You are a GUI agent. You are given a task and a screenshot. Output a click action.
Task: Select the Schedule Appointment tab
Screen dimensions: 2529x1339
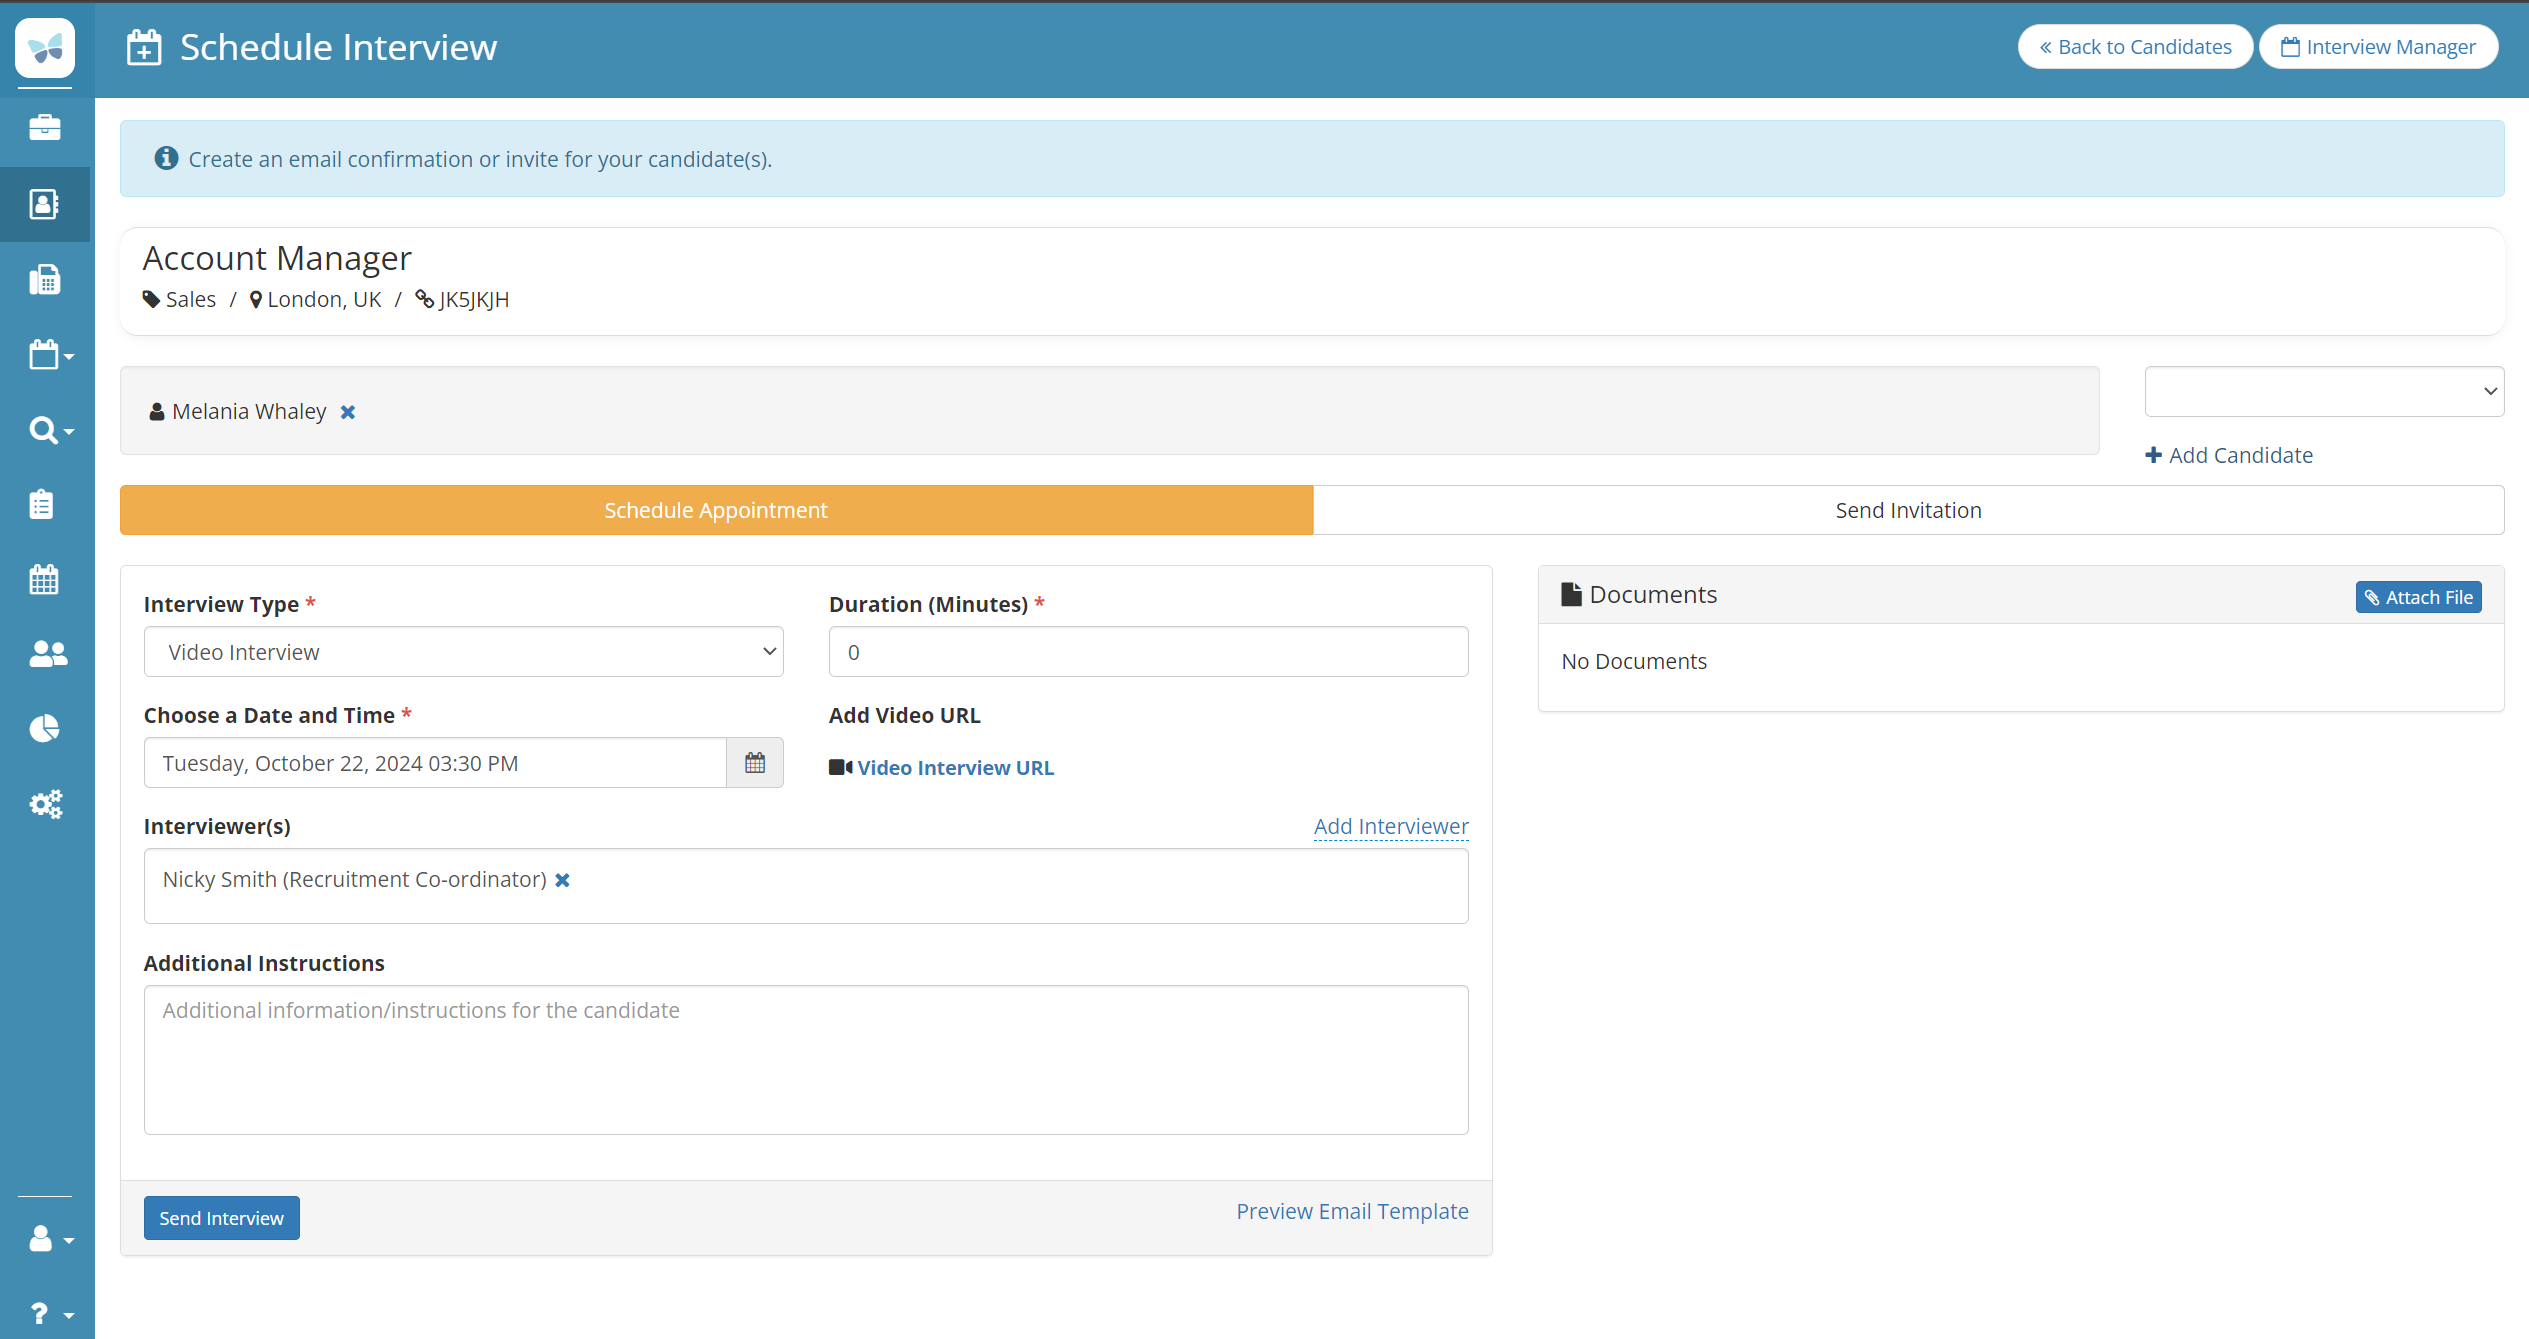click(x=716, y=510)
